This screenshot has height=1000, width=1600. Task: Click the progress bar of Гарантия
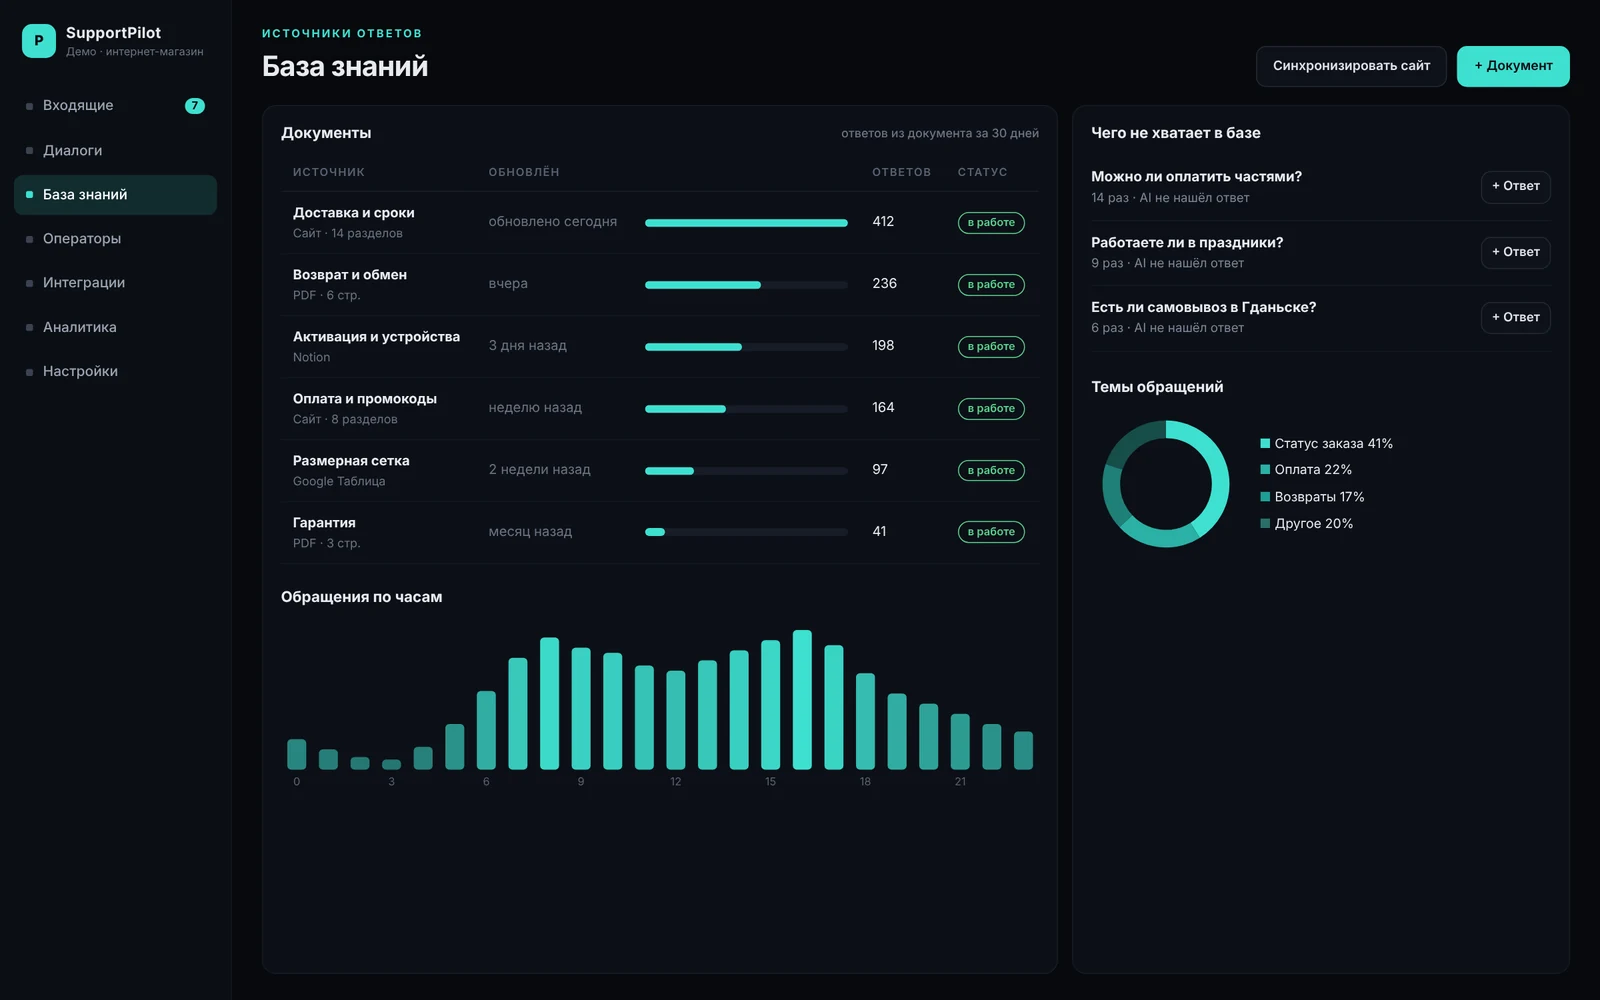pyautogui.click(x=746, y=532)
